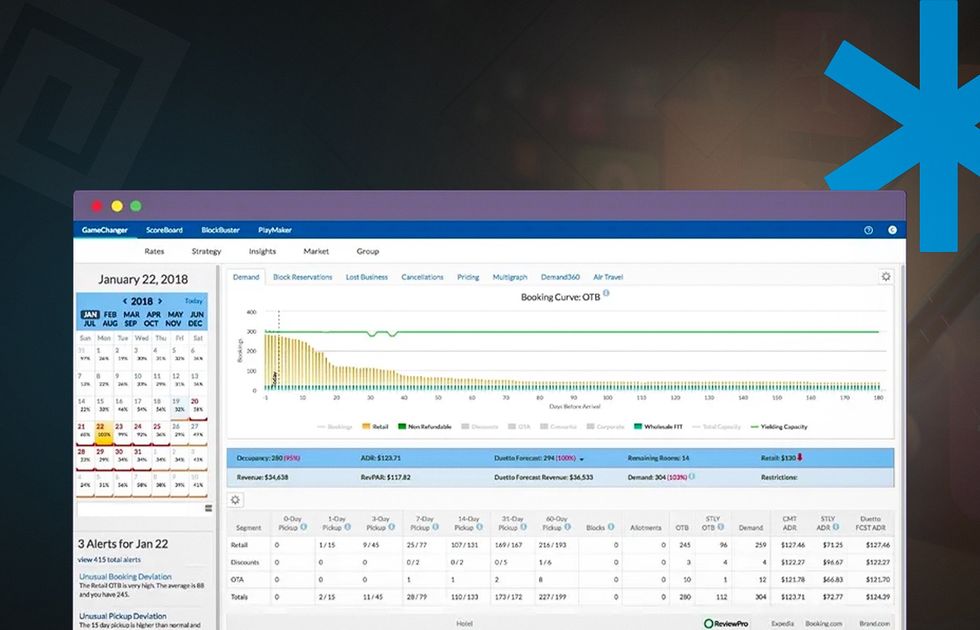Click the red down arrow beside Retail $130
The width and height of the screenshot is (980, 630).
[x=799, y=458]
